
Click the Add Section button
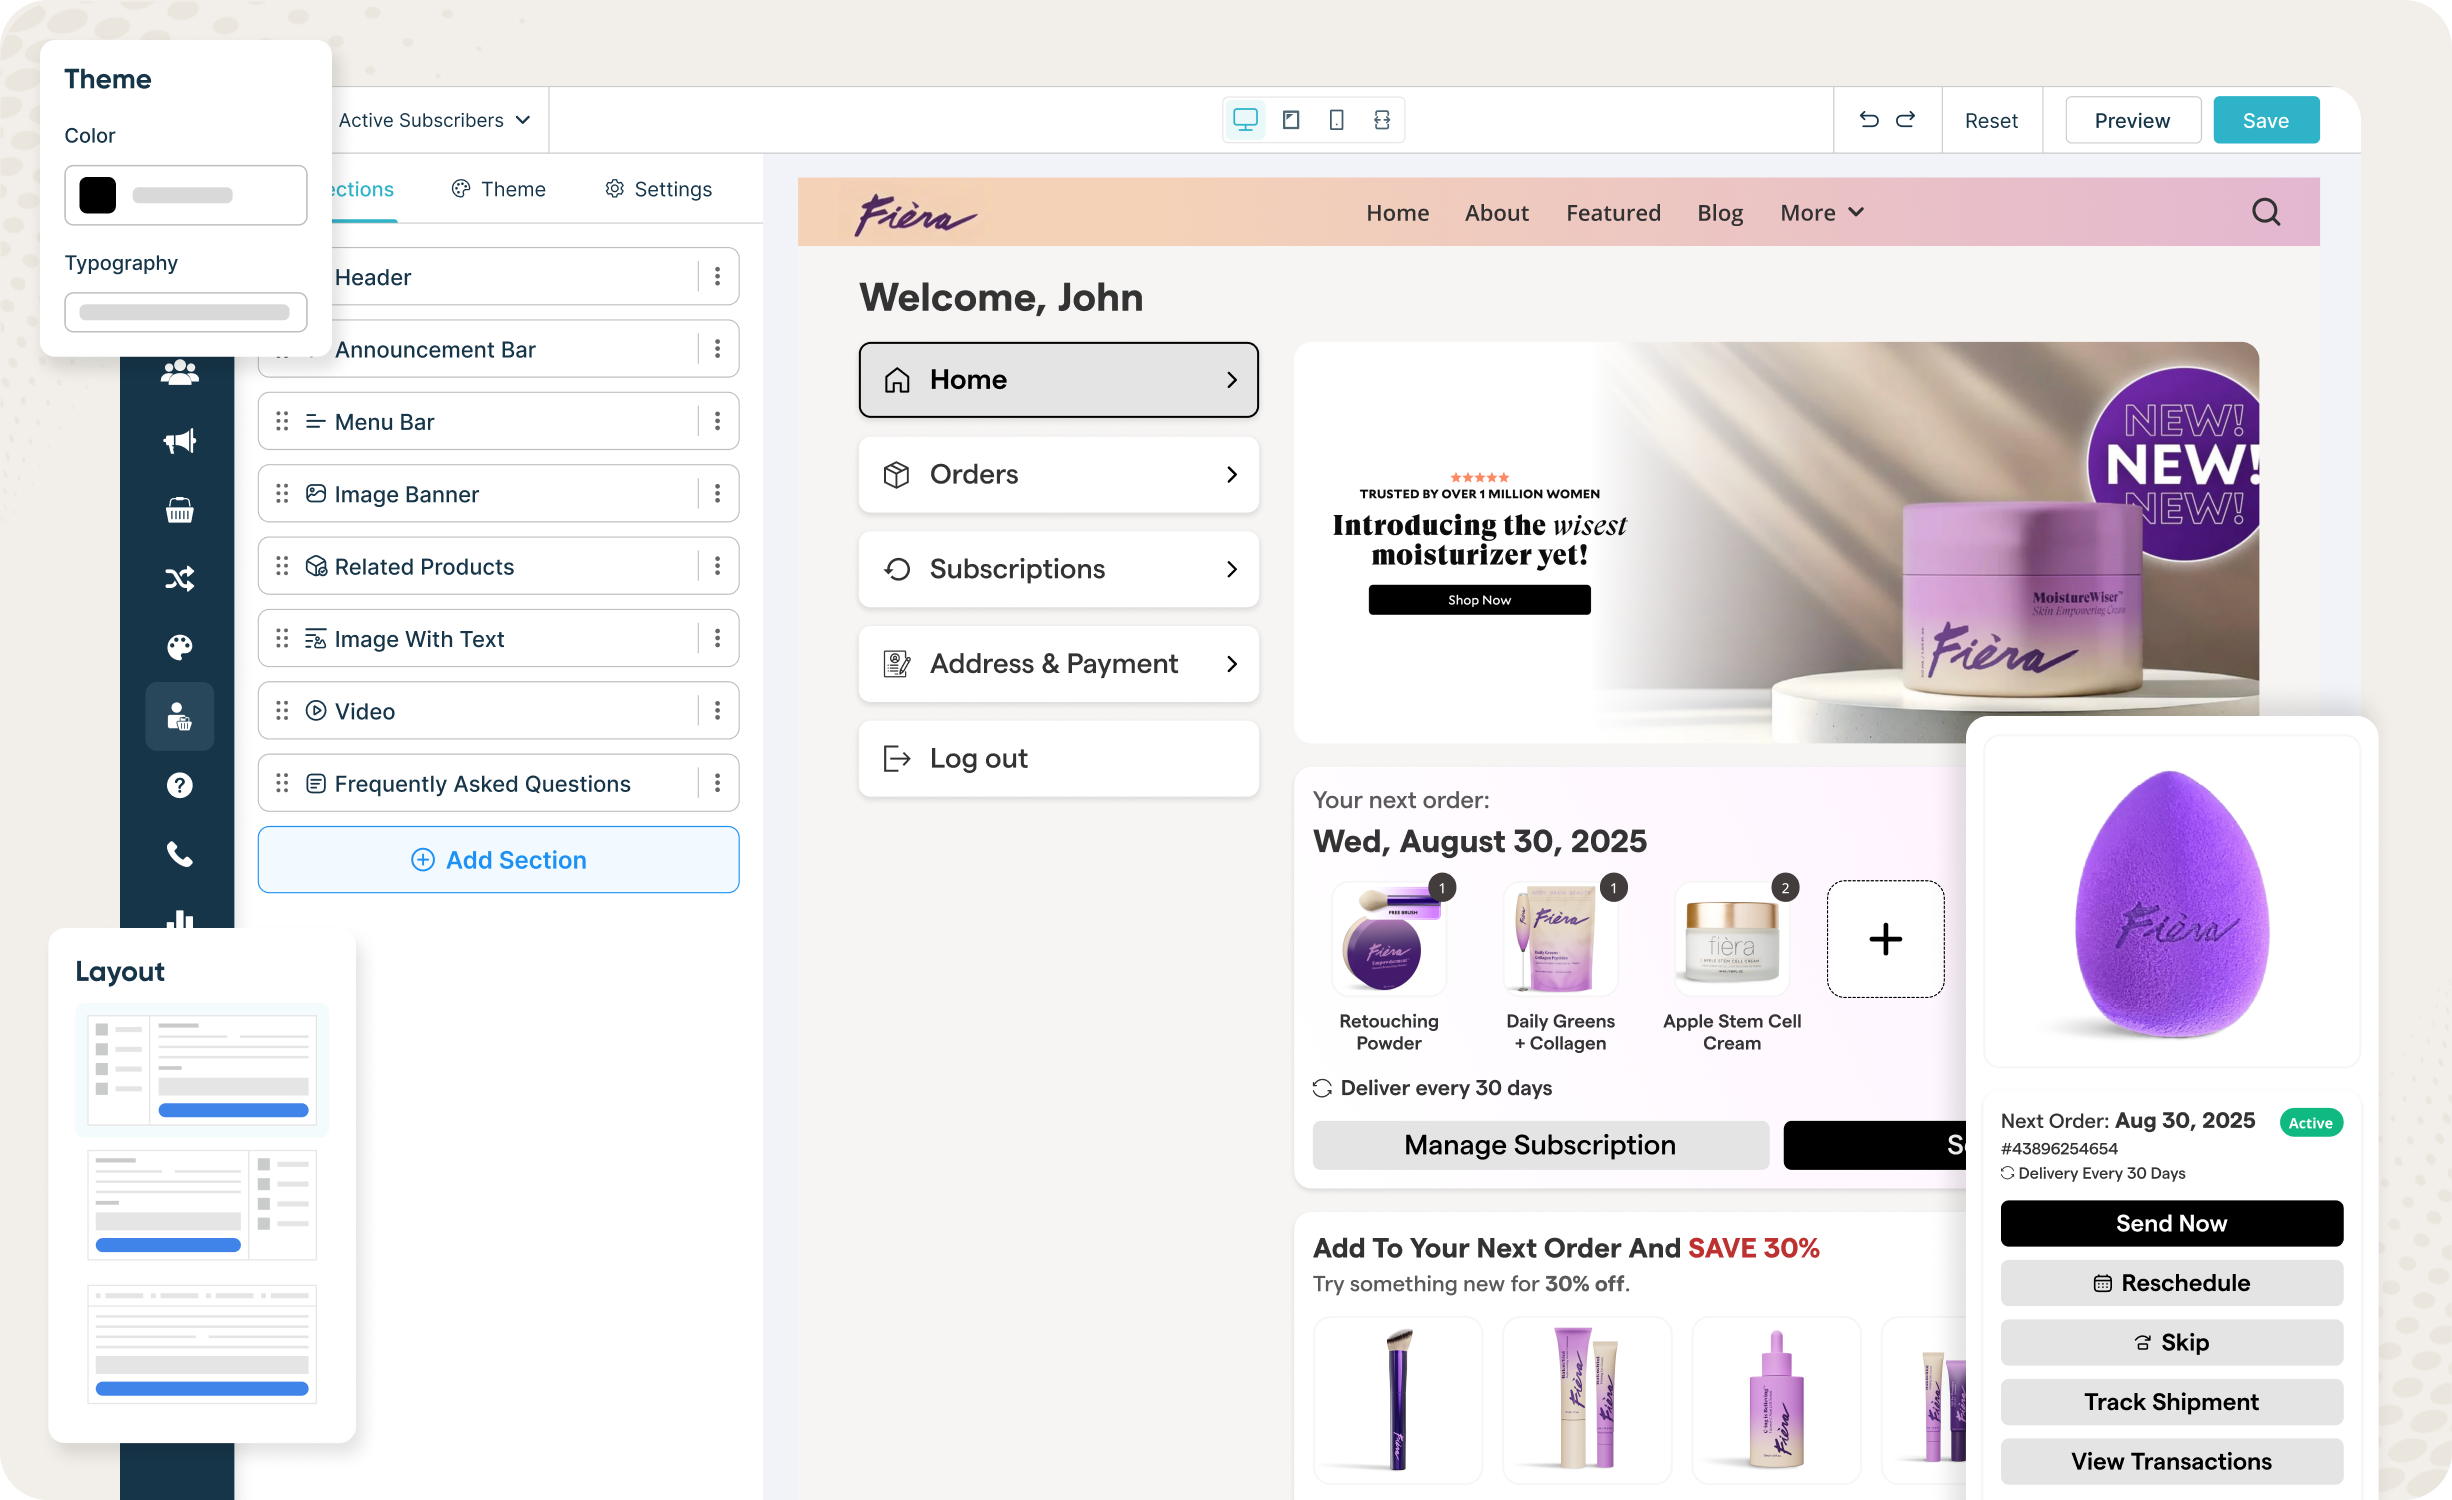[498, 860]
